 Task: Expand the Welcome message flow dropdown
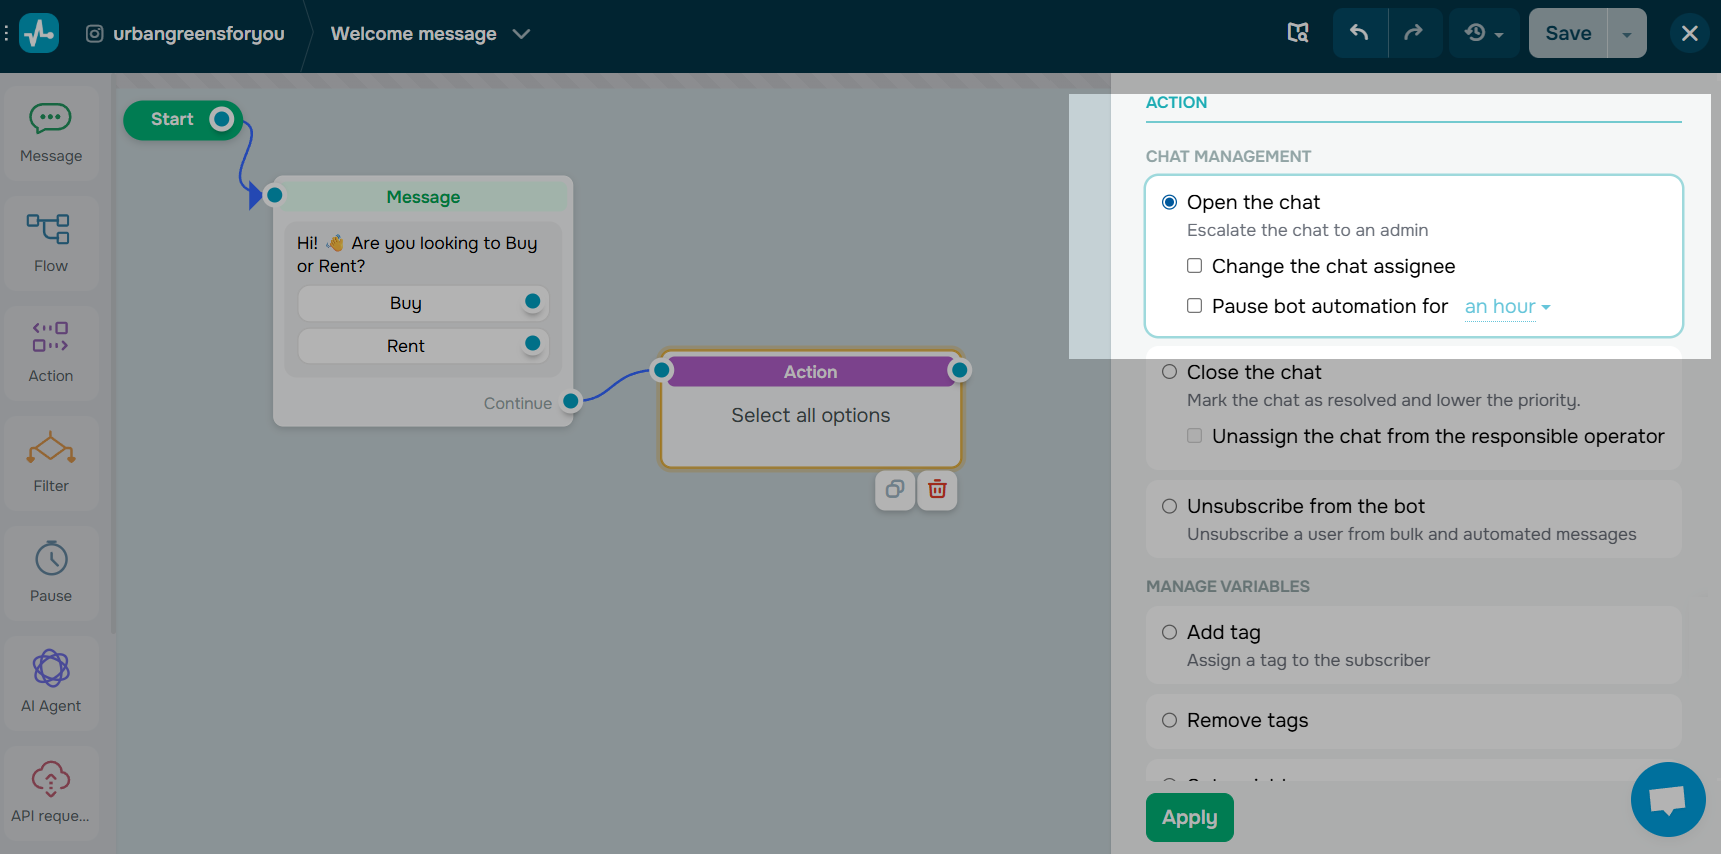pos(521,34)
